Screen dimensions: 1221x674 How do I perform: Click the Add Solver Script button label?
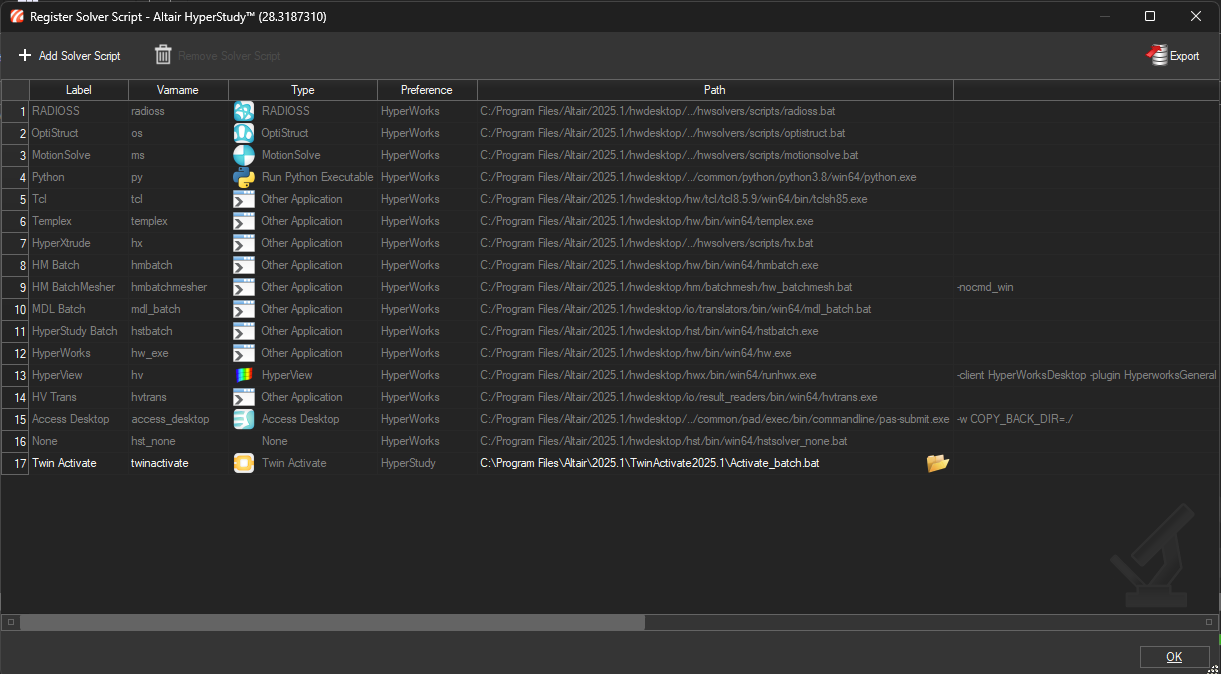[x=79, y=56]
